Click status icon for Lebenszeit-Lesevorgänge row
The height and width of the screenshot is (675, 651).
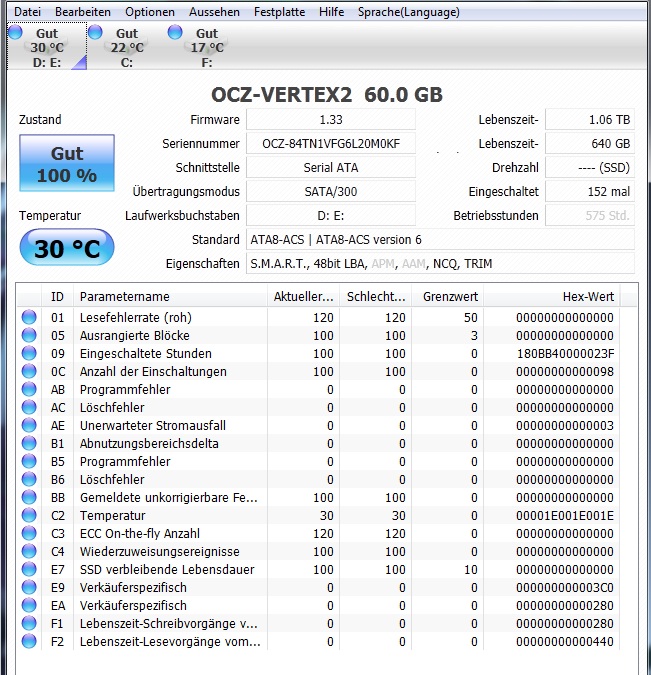click(x=29, y=641)
